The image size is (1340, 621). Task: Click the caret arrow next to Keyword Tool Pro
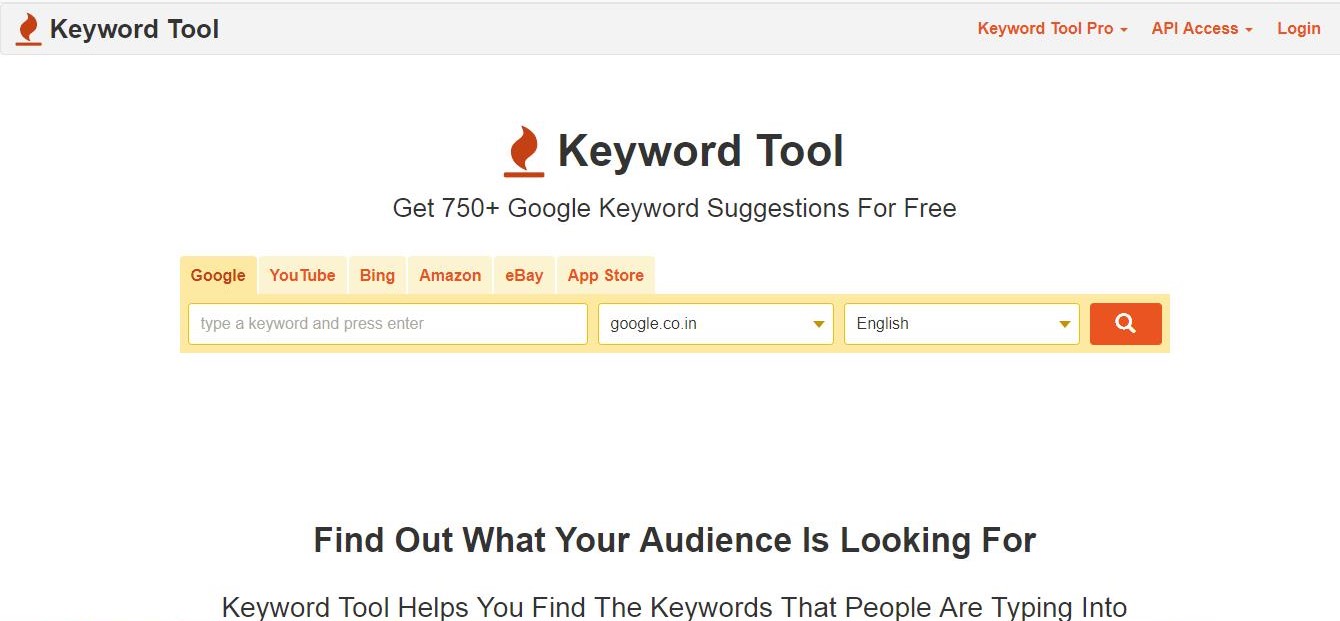(x=1124, y=30)
